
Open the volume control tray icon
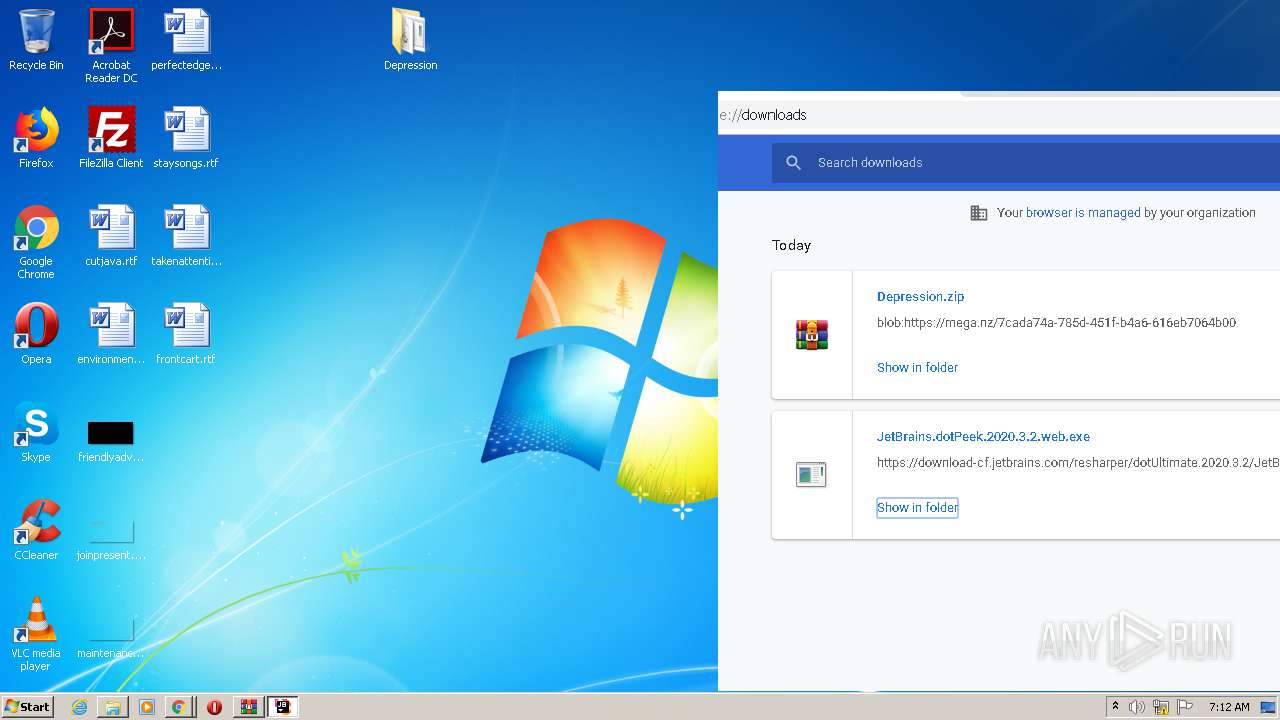[x=1137, y=707]
